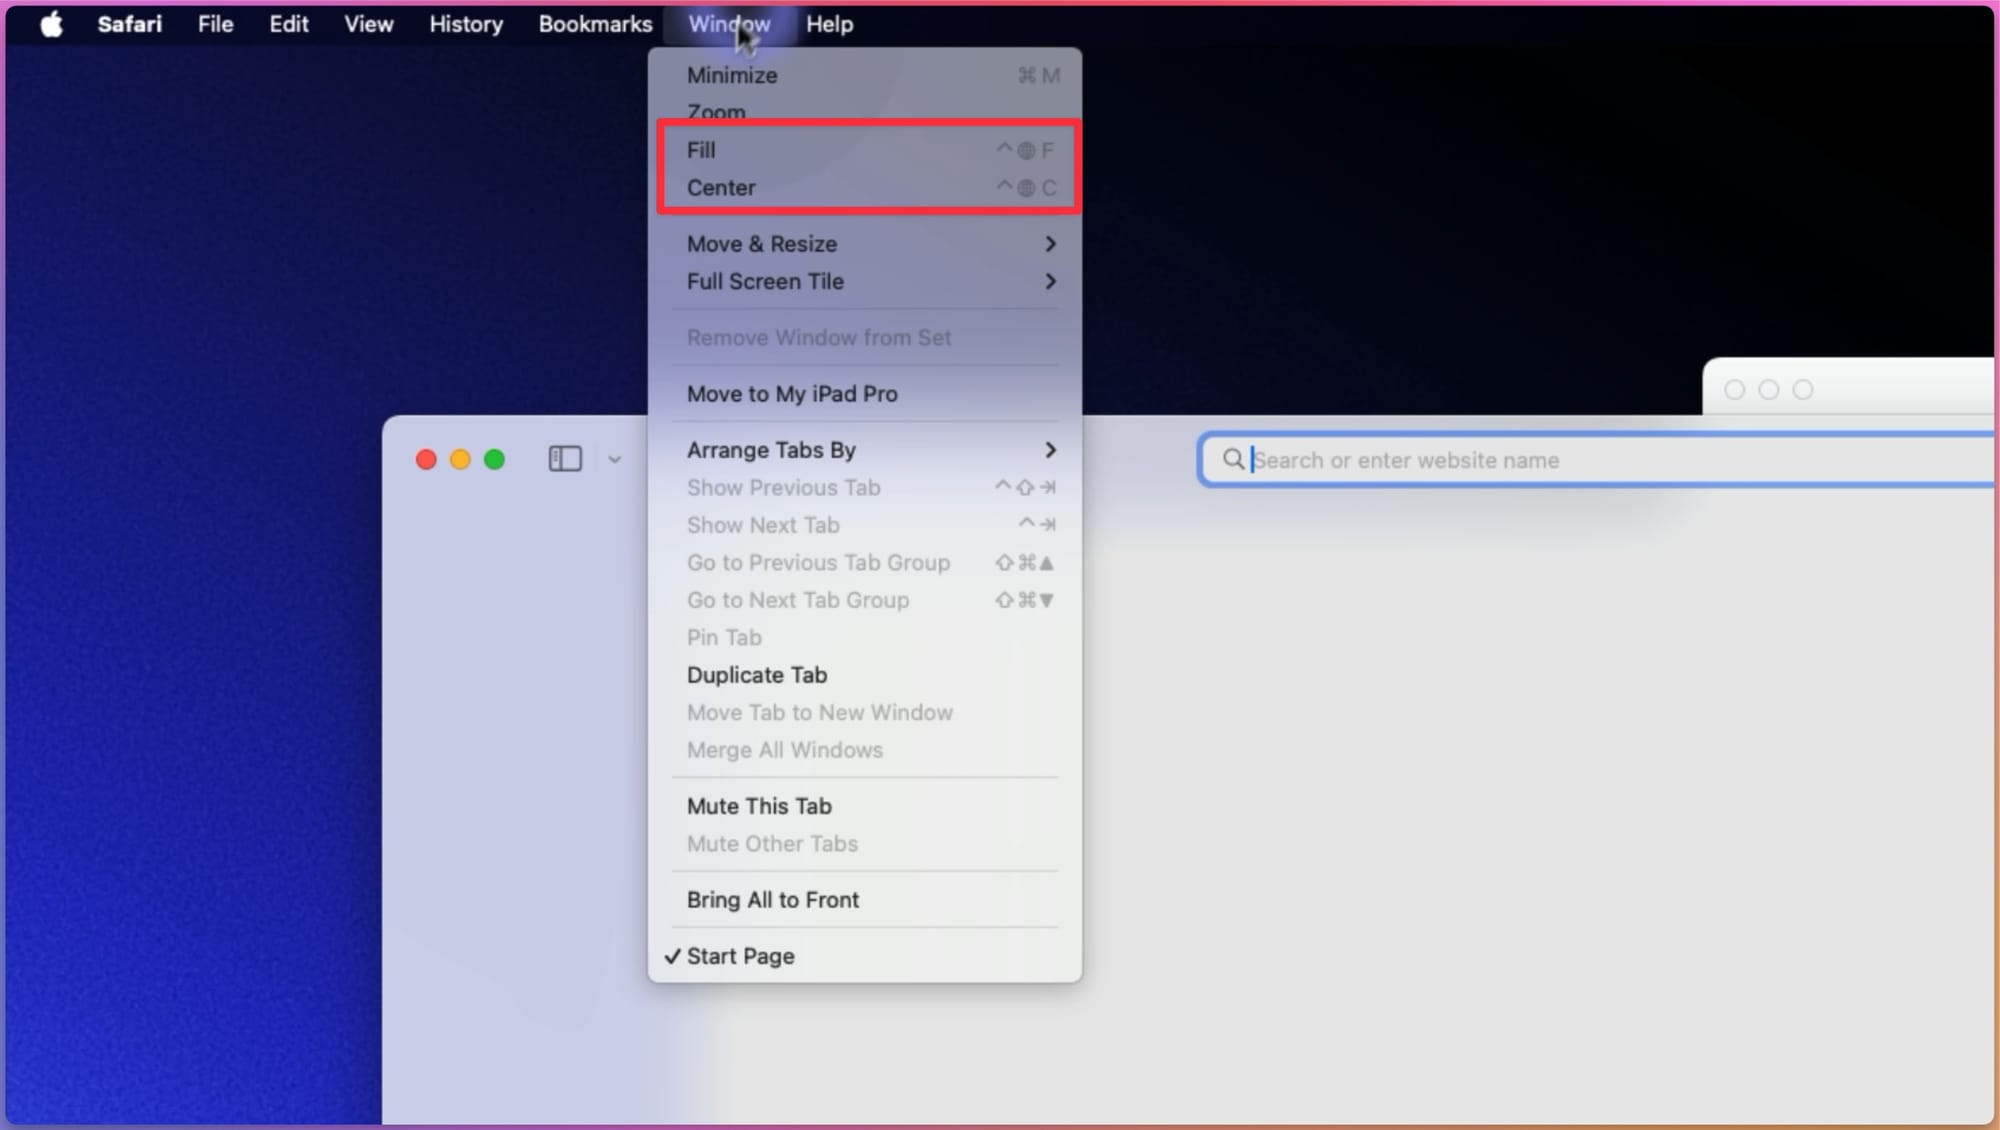Open the Apple menu

click(50, 24)
